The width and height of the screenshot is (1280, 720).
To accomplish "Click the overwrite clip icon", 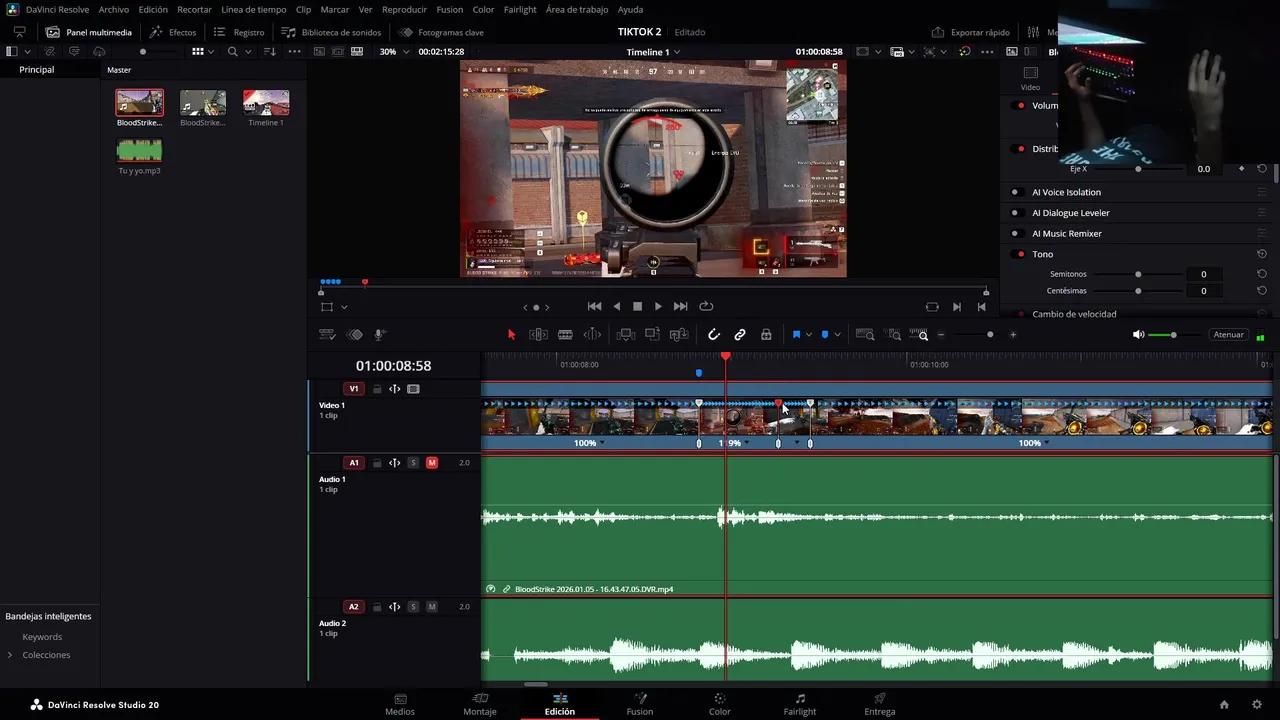I will tap(652, 335).
